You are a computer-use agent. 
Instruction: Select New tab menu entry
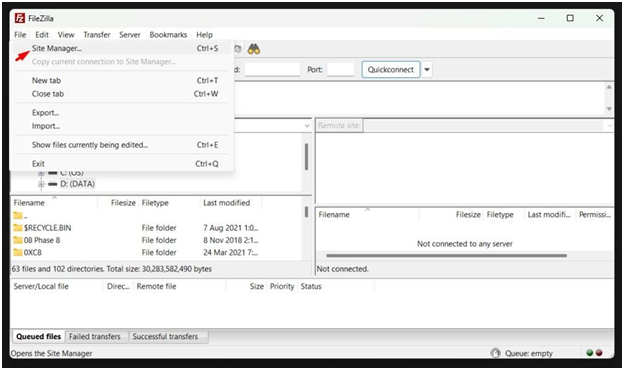121,80
